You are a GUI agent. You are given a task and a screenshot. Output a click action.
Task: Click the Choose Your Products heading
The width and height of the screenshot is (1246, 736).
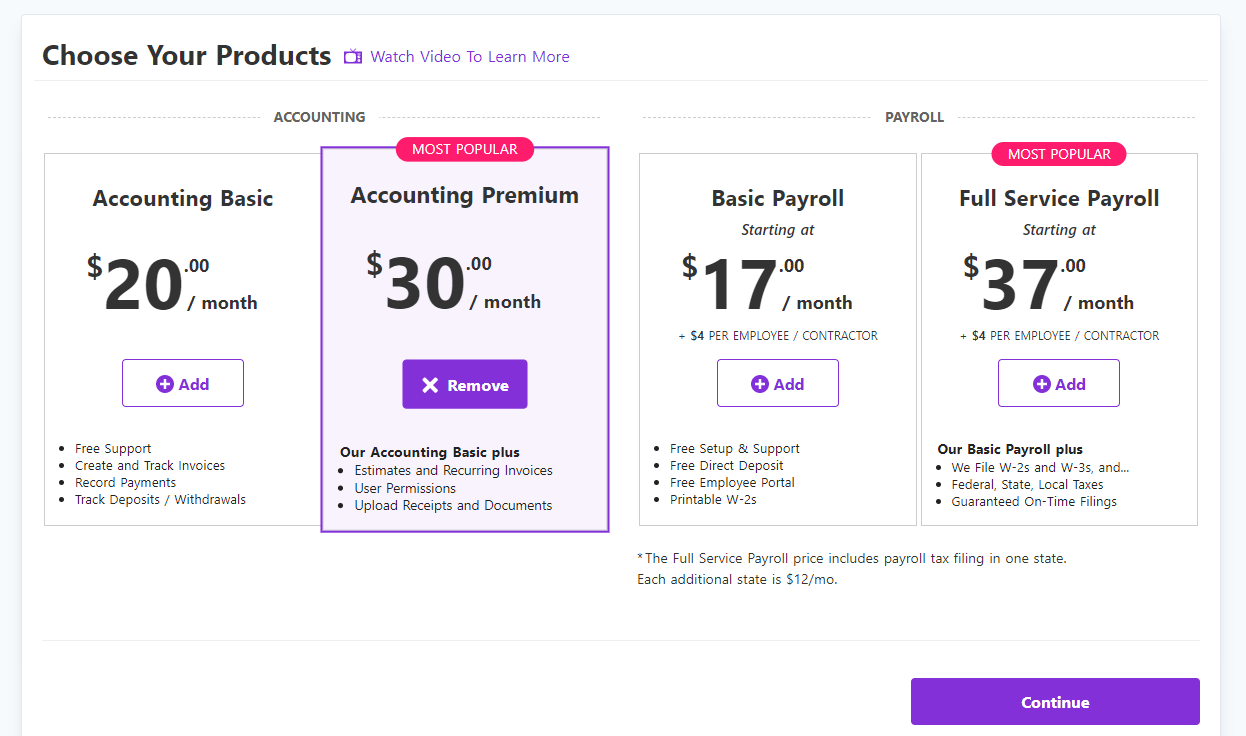coord(186,55)
